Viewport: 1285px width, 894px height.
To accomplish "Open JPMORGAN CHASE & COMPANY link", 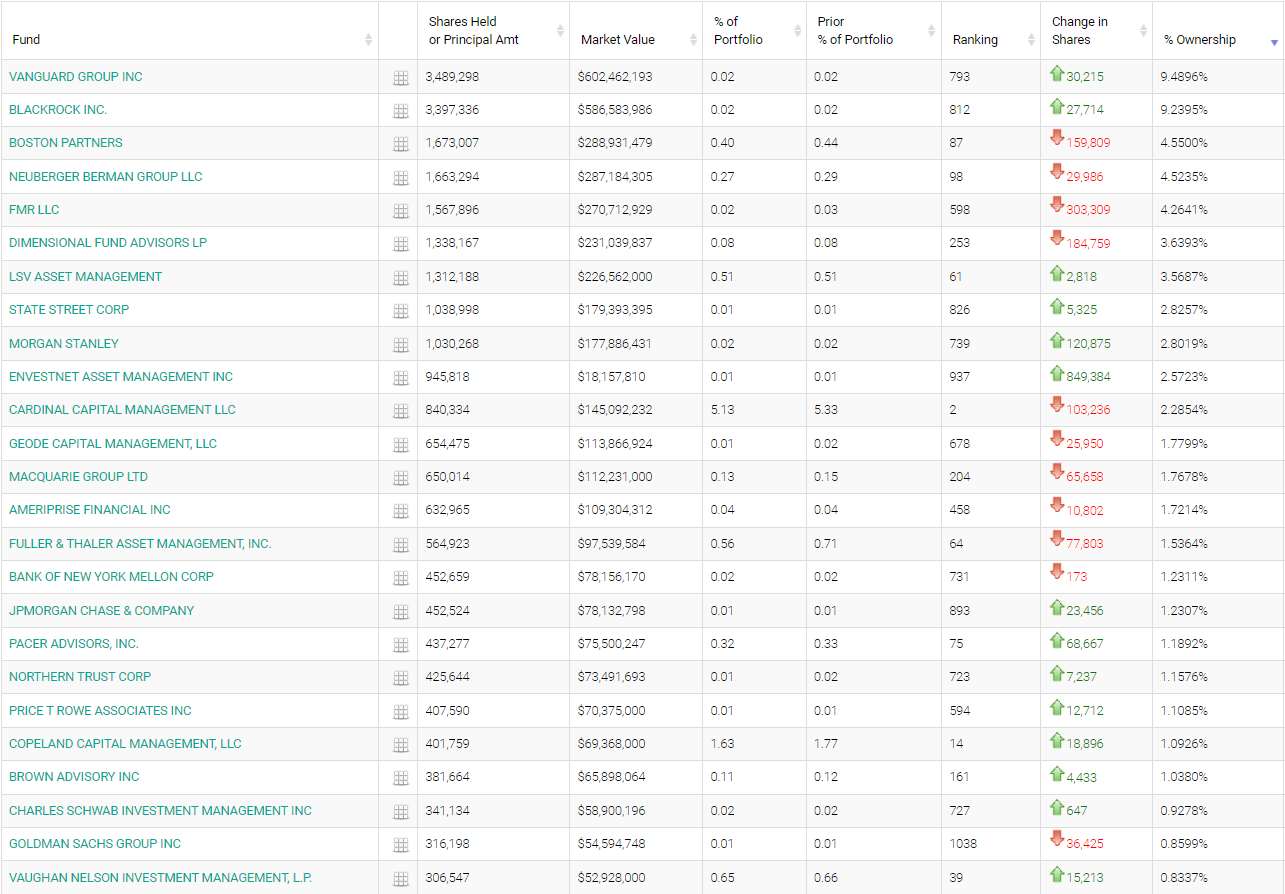I will (102, 611).
